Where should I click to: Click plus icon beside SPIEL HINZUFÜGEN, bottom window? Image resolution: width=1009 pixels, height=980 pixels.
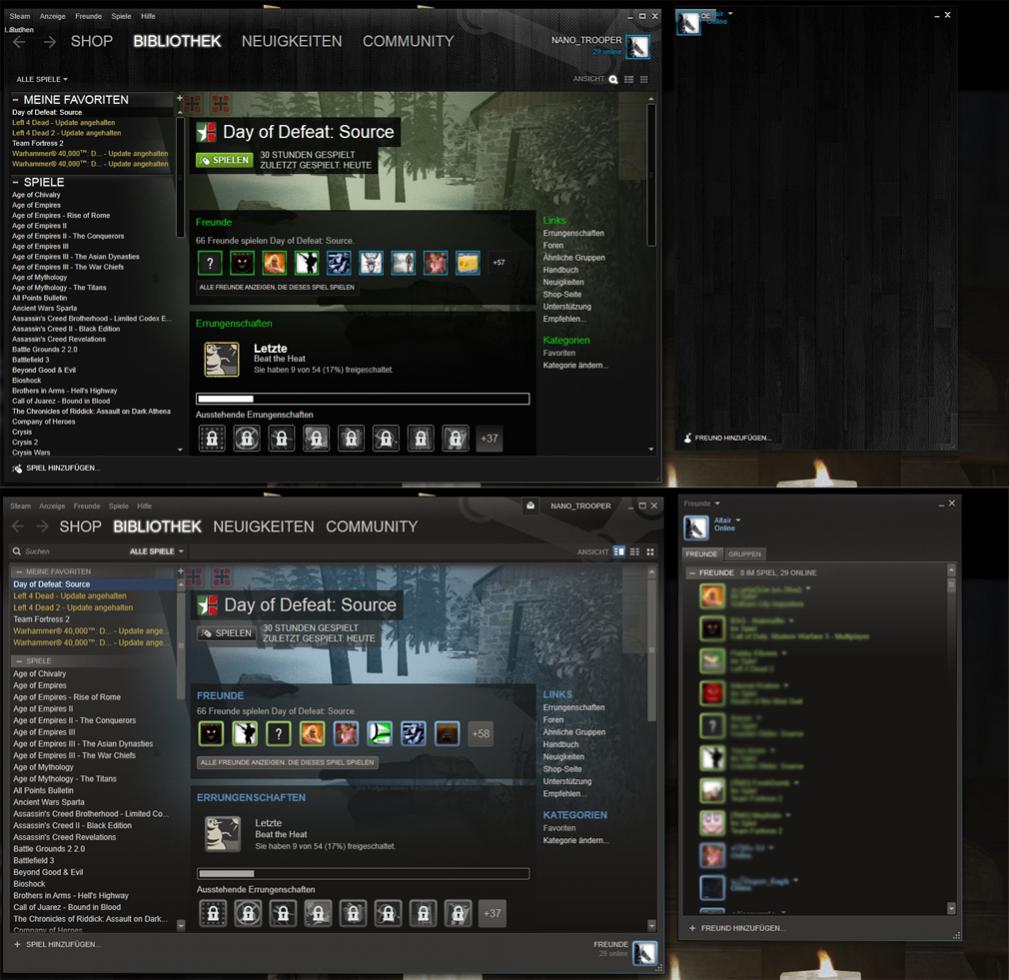(x=17, y=945)
